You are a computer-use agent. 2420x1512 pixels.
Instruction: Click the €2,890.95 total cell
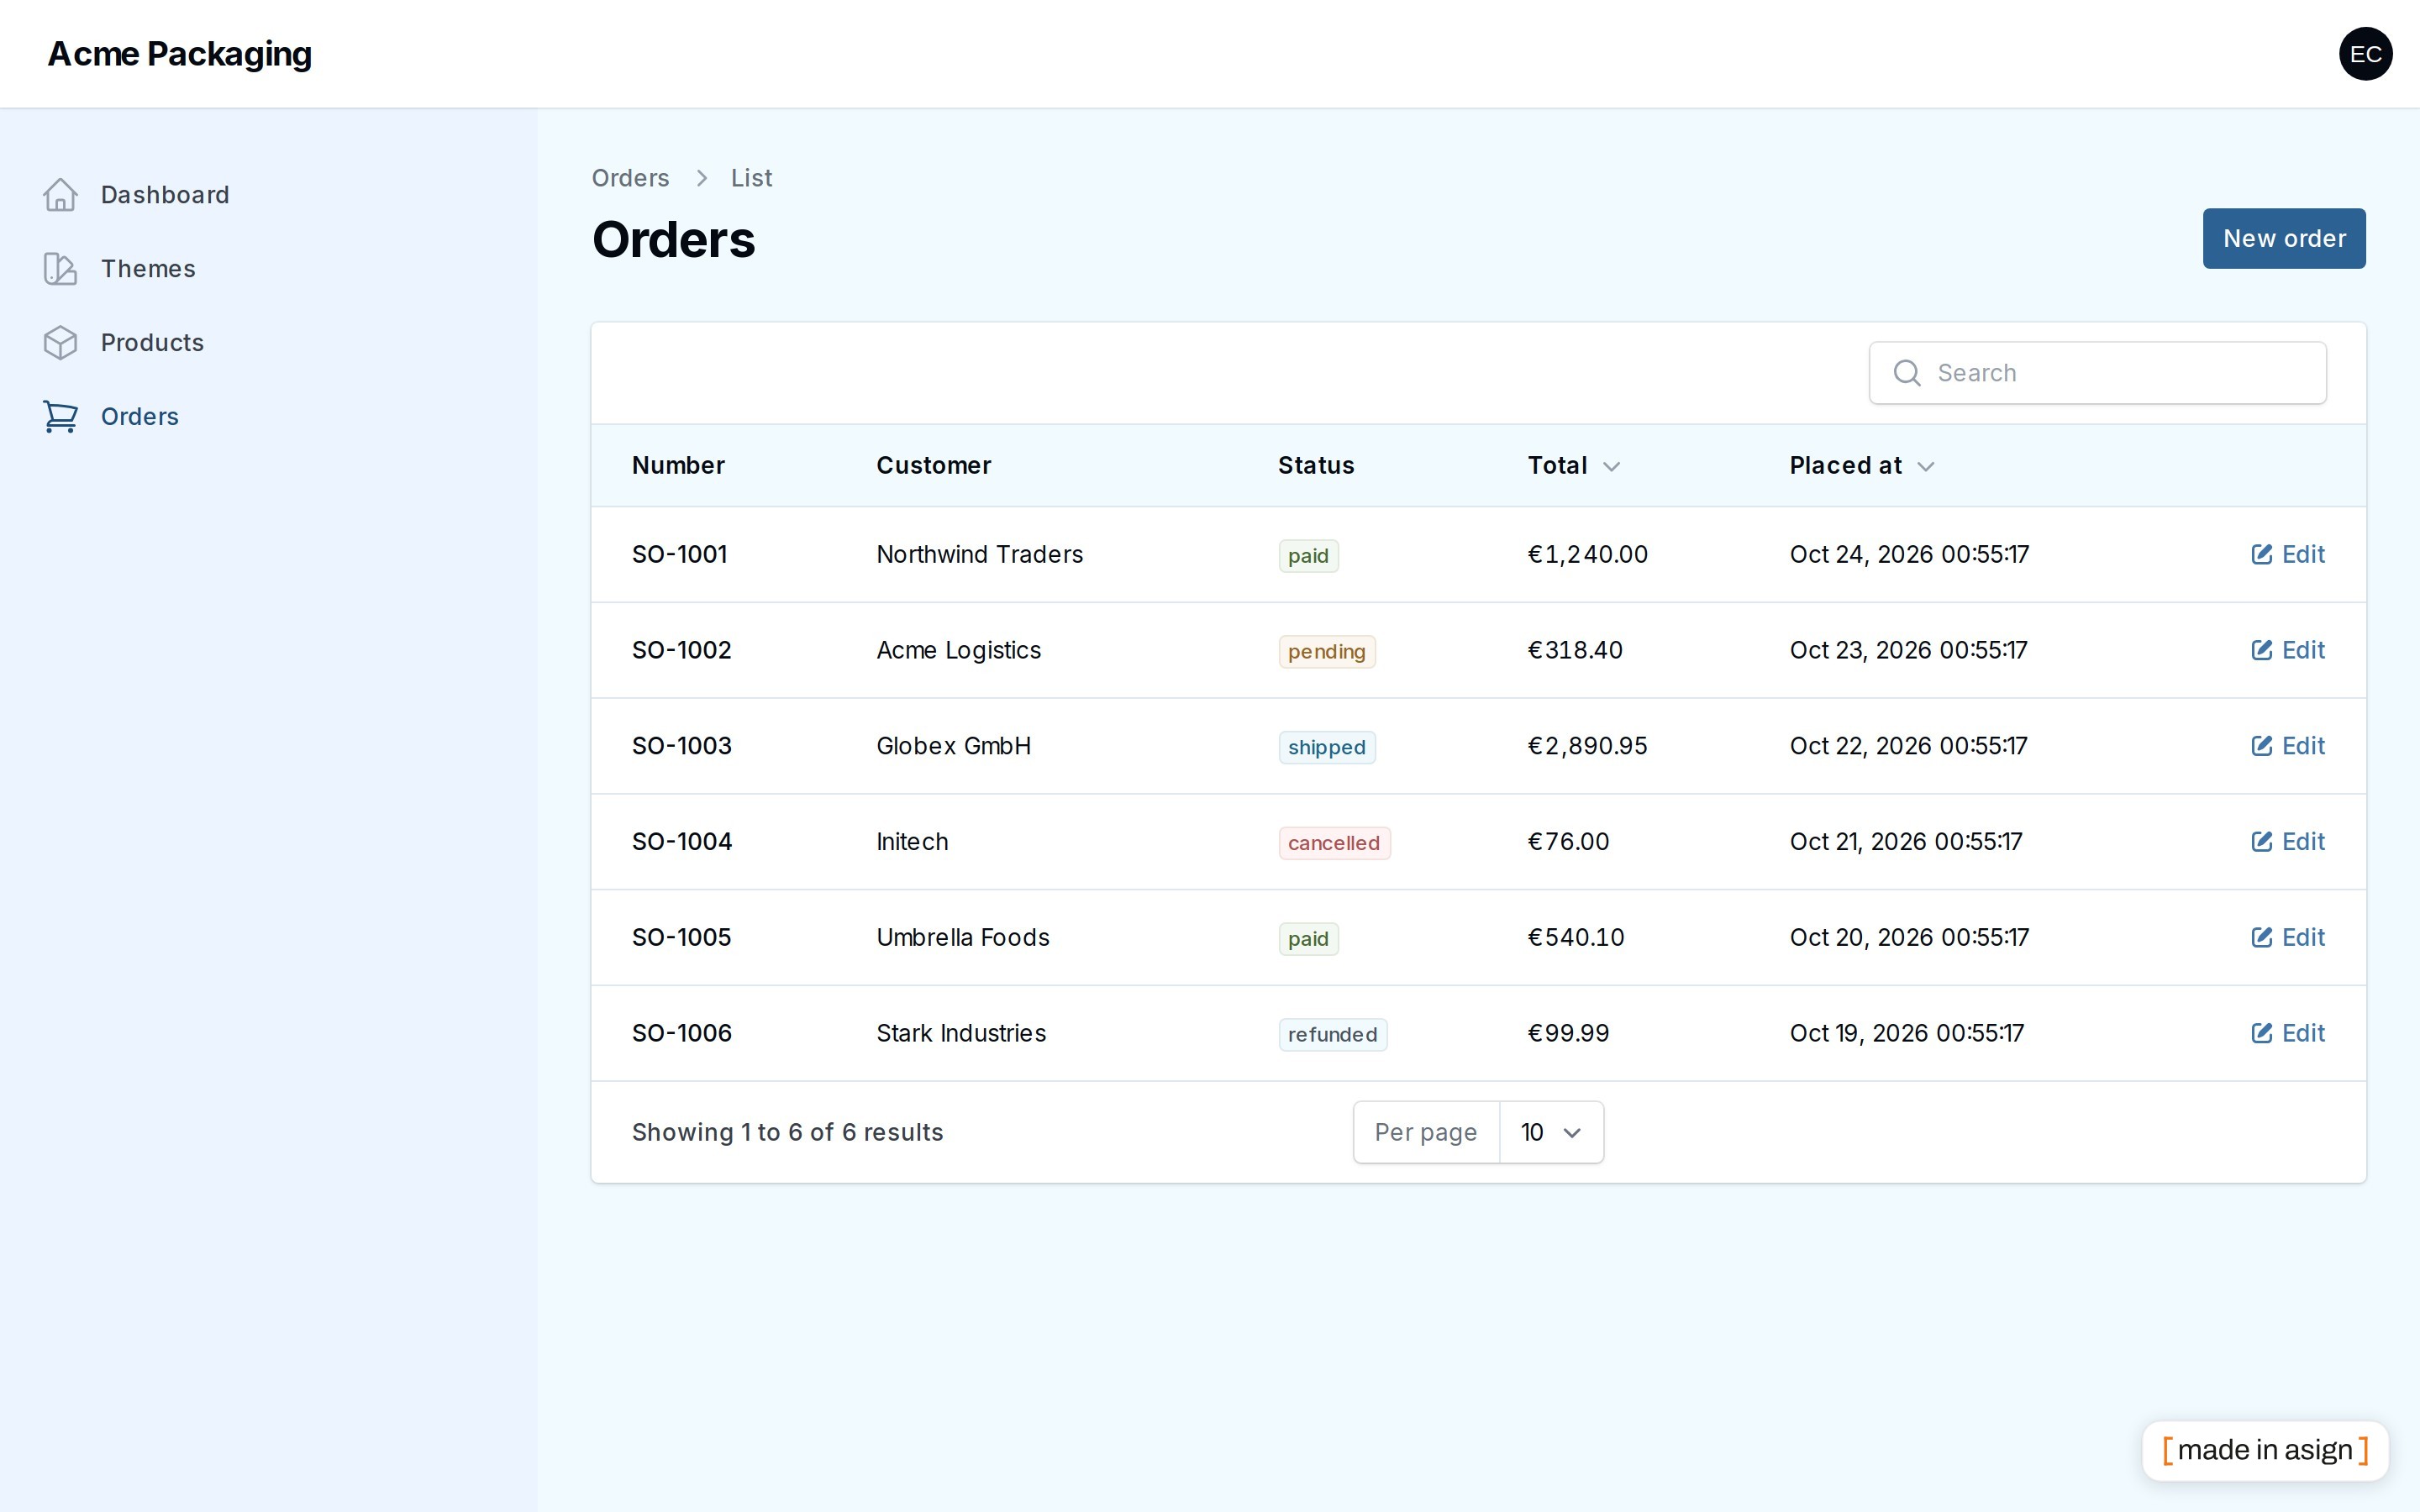[x=1587, y=746]
